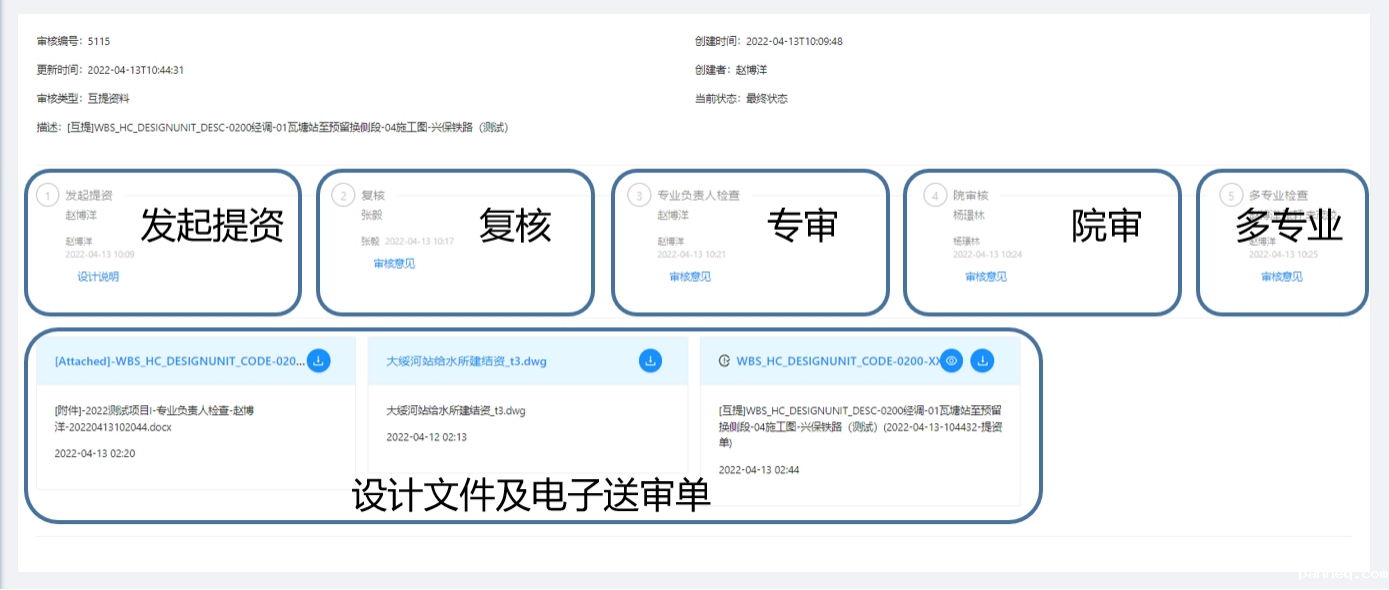Select step 3 circle for 专业负责人检查
1389x590 pixels.
[x=639, y=196]
